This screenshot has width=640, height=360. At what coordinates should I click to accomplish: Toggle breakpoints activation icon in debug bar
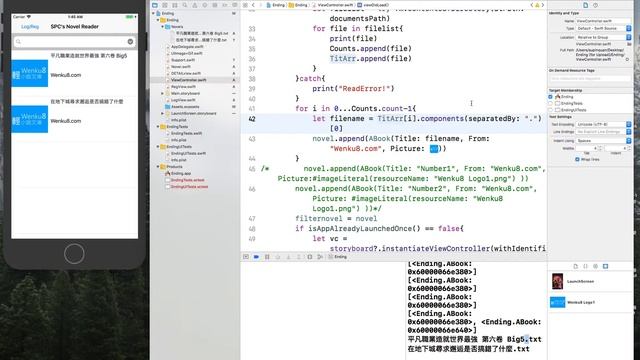(256, 257)
